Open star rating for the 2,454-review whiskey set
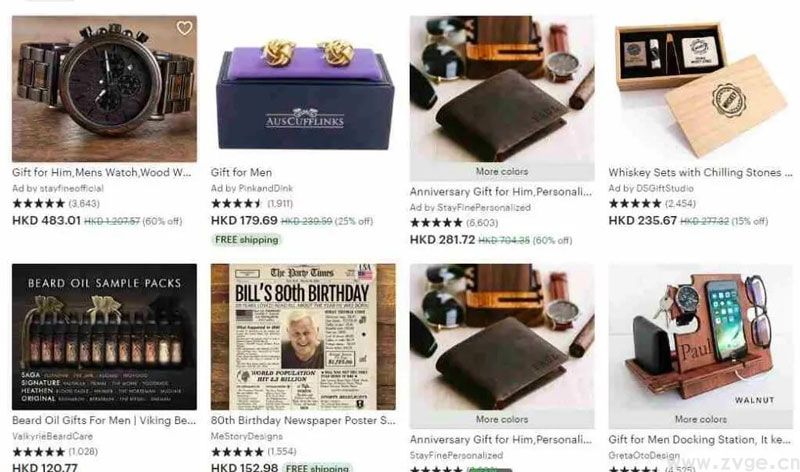 click(x=635, y=204)
